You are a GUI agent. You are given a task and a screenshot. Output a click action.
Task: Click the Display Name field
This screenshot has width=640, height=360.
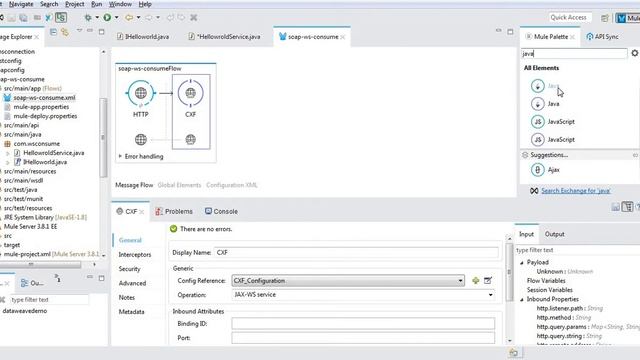pos(356,253)
